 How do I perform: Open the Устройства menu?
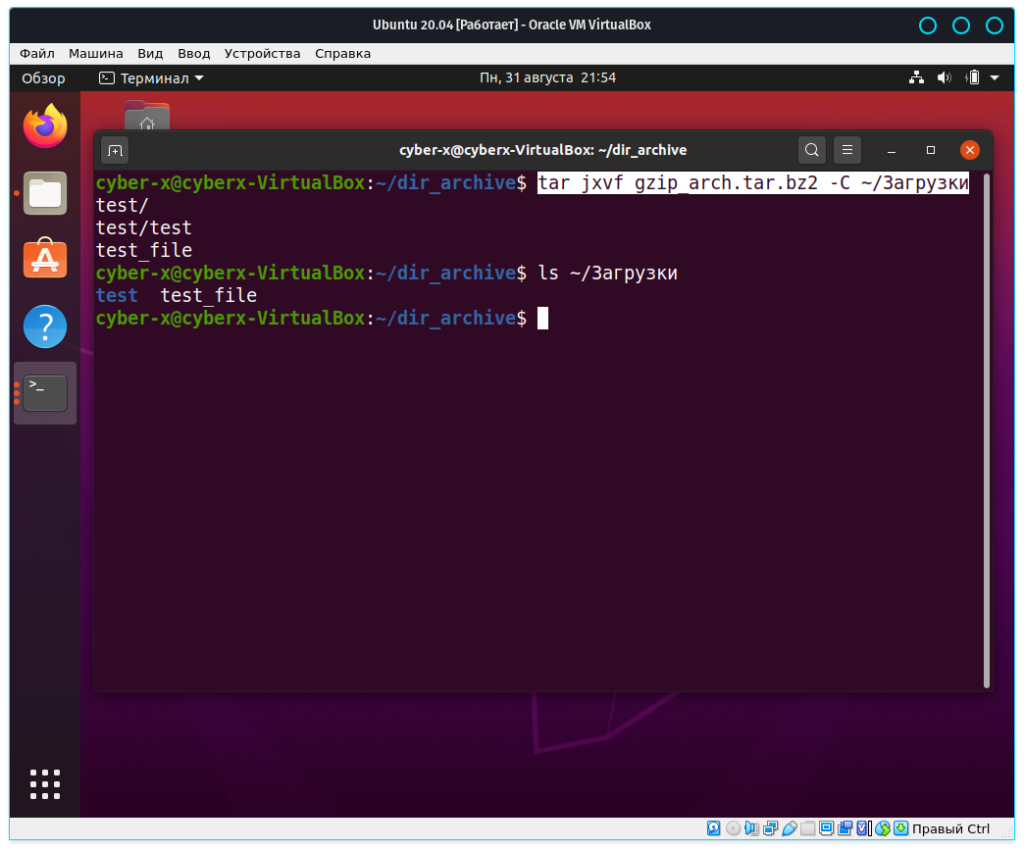pyautogui.click(x=262, y=53)
